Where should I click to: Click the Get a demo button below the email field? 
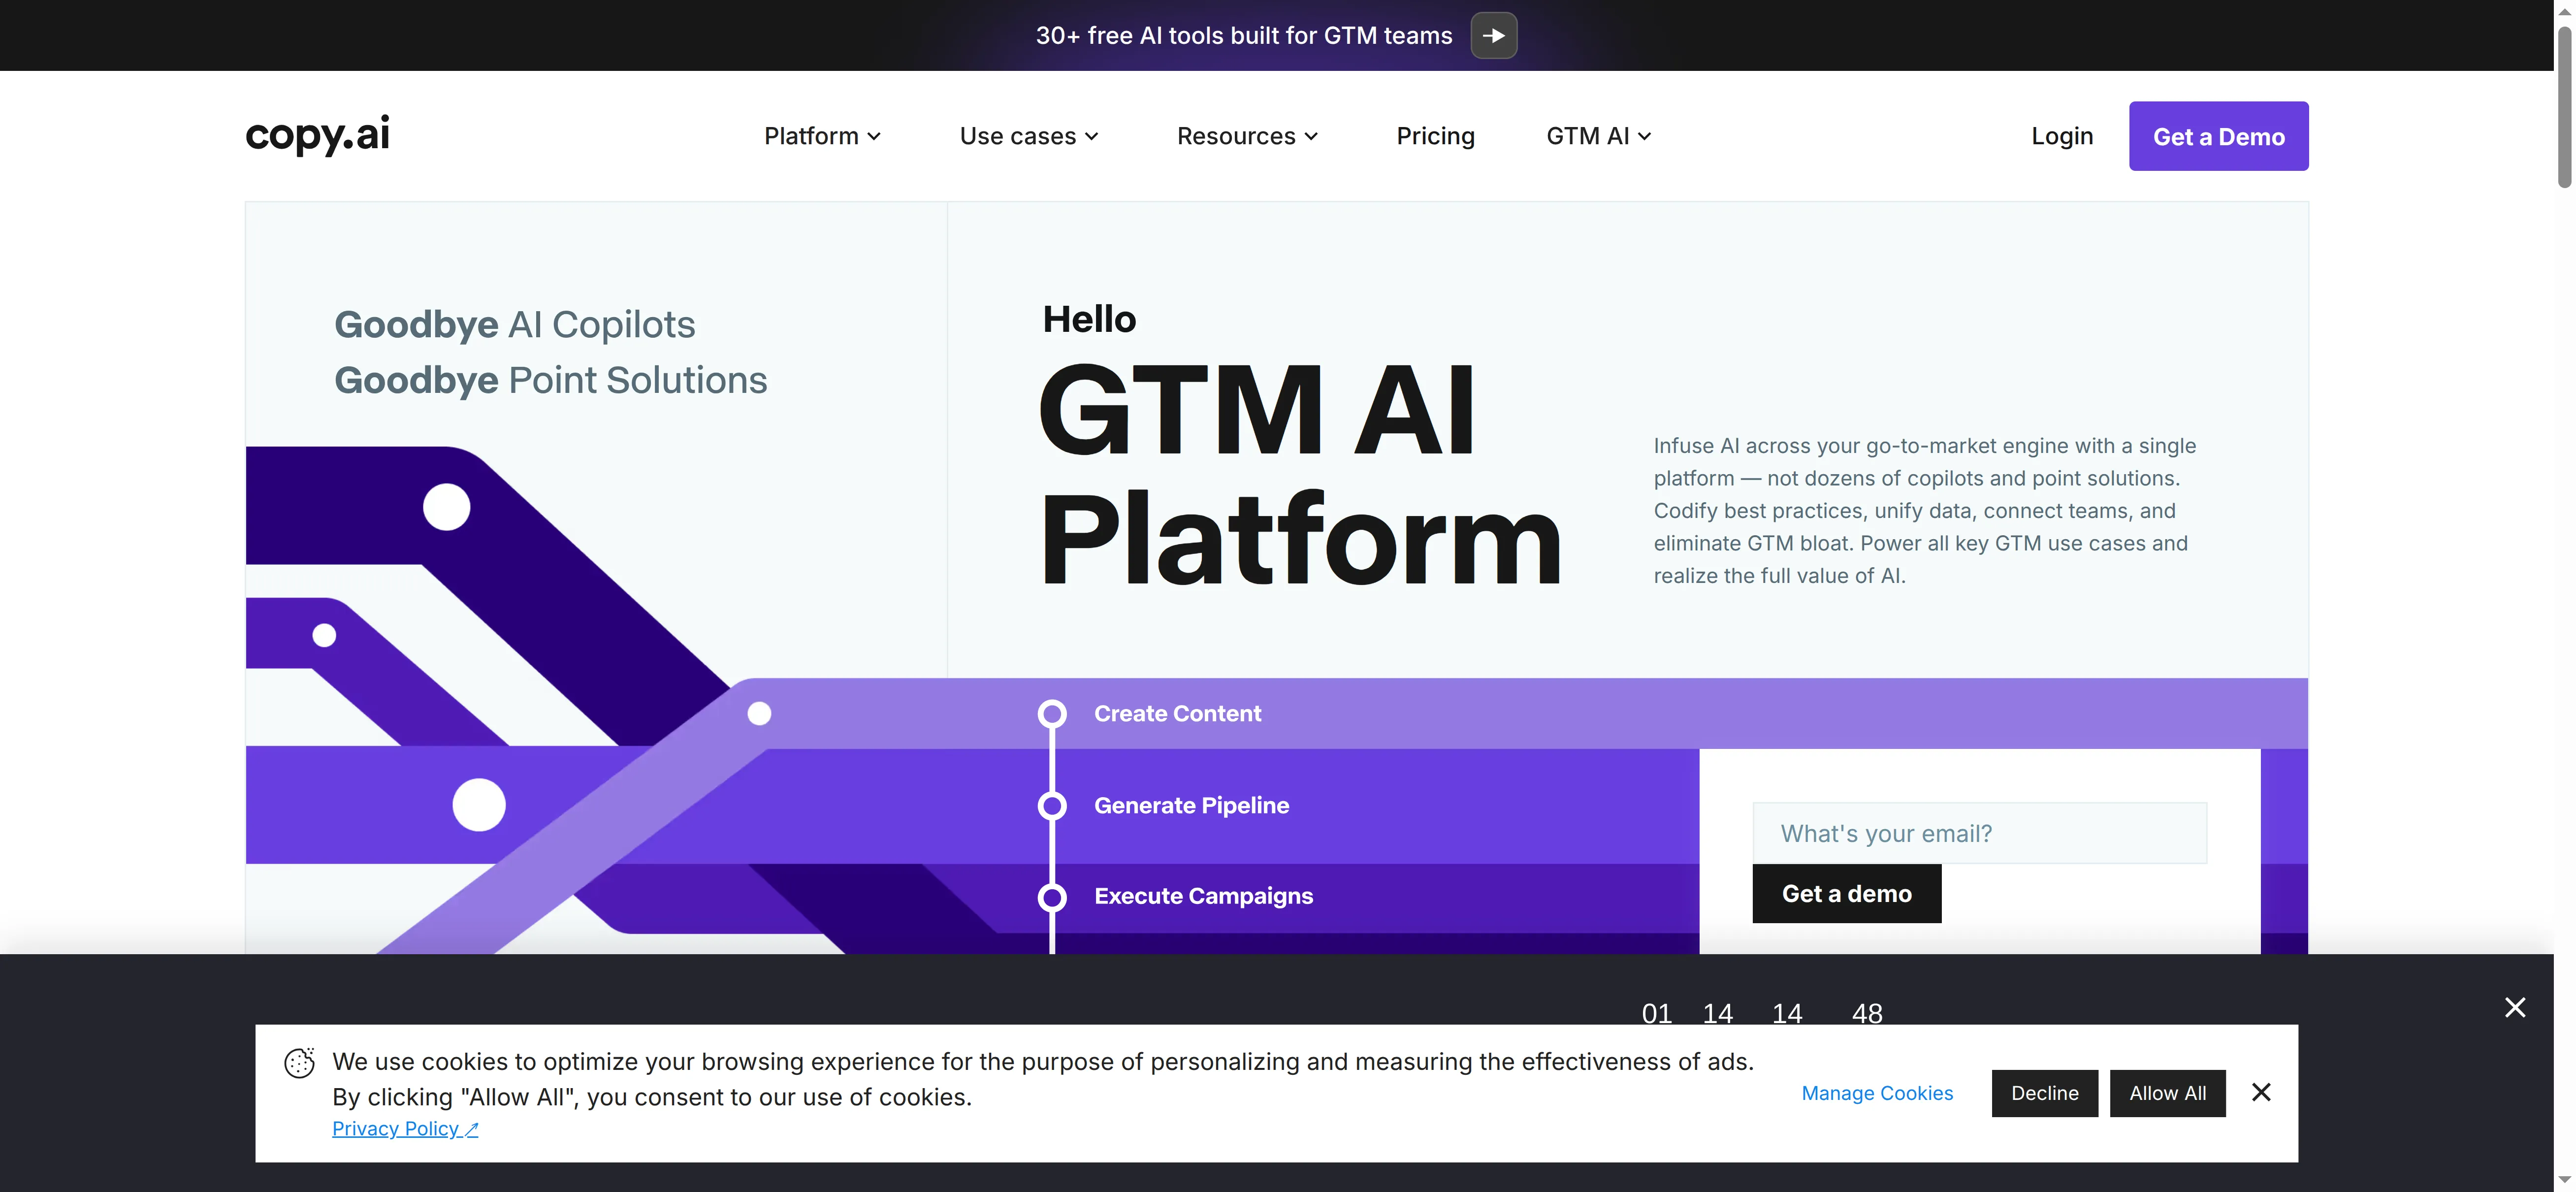point(1846,893)
